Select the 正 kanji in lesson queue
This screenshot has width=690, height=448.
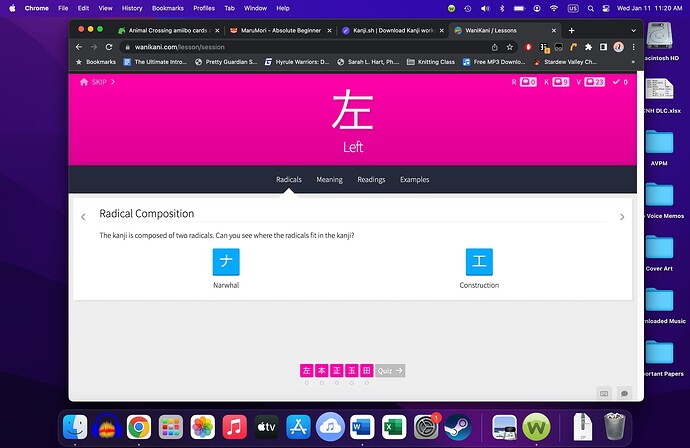pos(337,371)
